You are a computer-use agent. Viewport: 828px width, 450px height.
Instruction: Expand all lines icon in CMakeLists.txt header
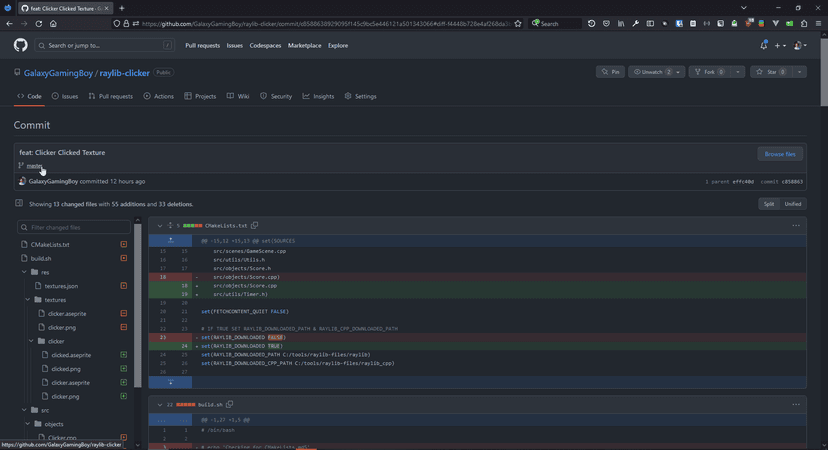(171, 226)
